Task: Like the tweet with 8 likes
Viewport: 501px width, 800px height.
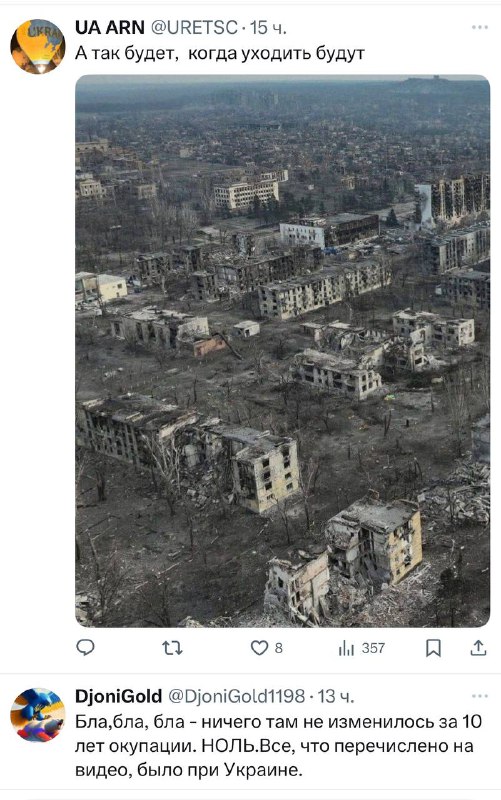Action: coord(259,648)
